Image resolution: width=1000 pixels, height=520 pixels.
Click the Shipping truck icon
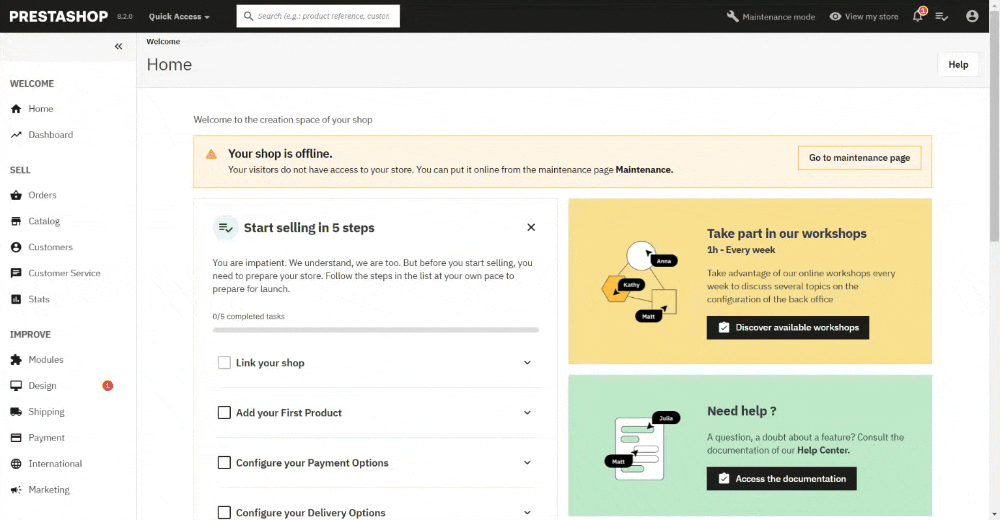(16, 412)
